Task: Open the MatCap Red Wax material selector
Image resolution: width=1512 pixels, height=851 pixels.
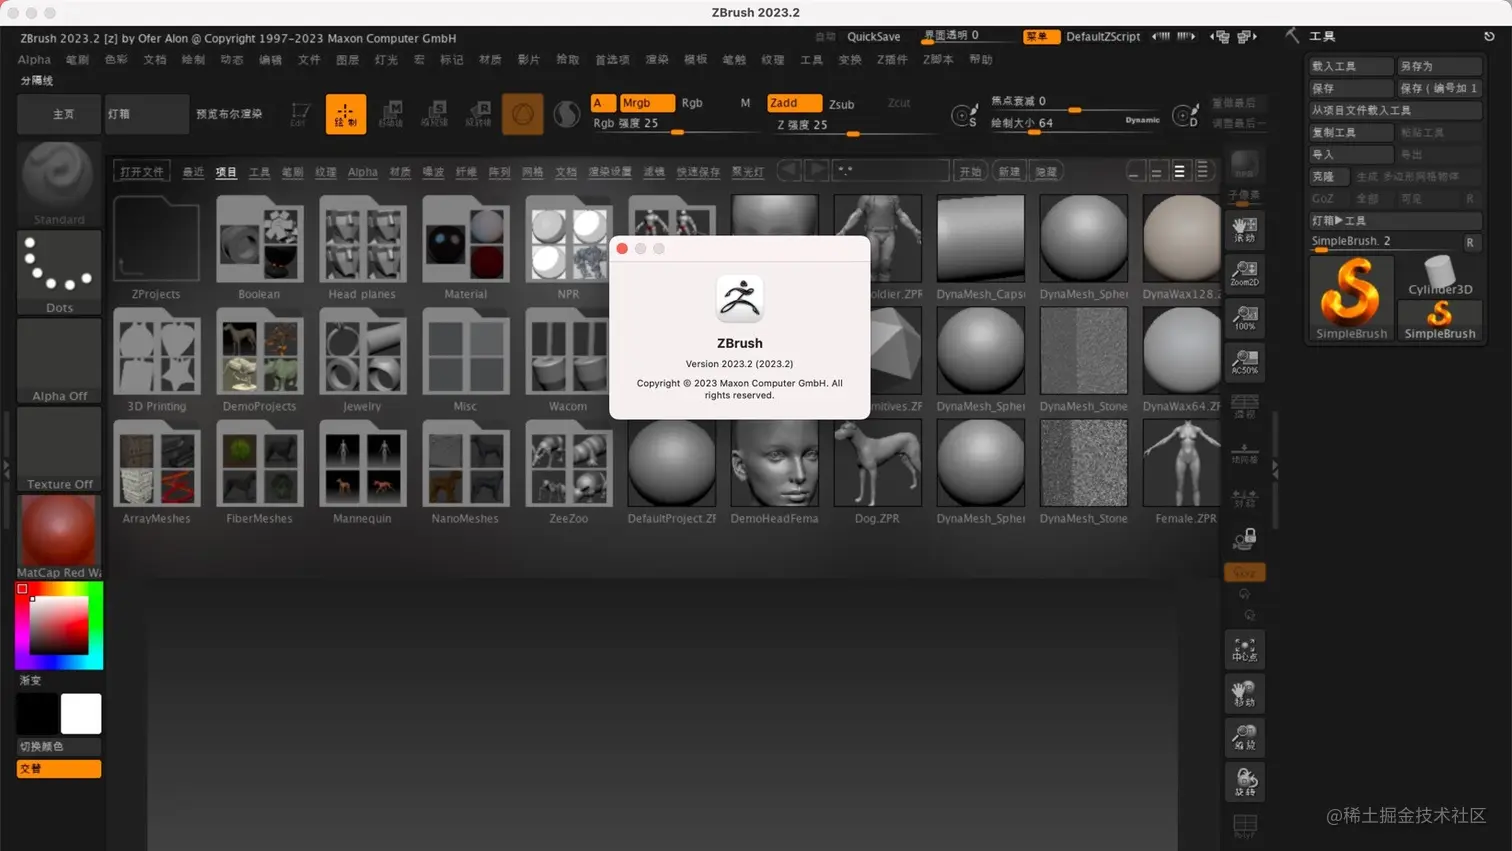Action: [x=59, y=536]
